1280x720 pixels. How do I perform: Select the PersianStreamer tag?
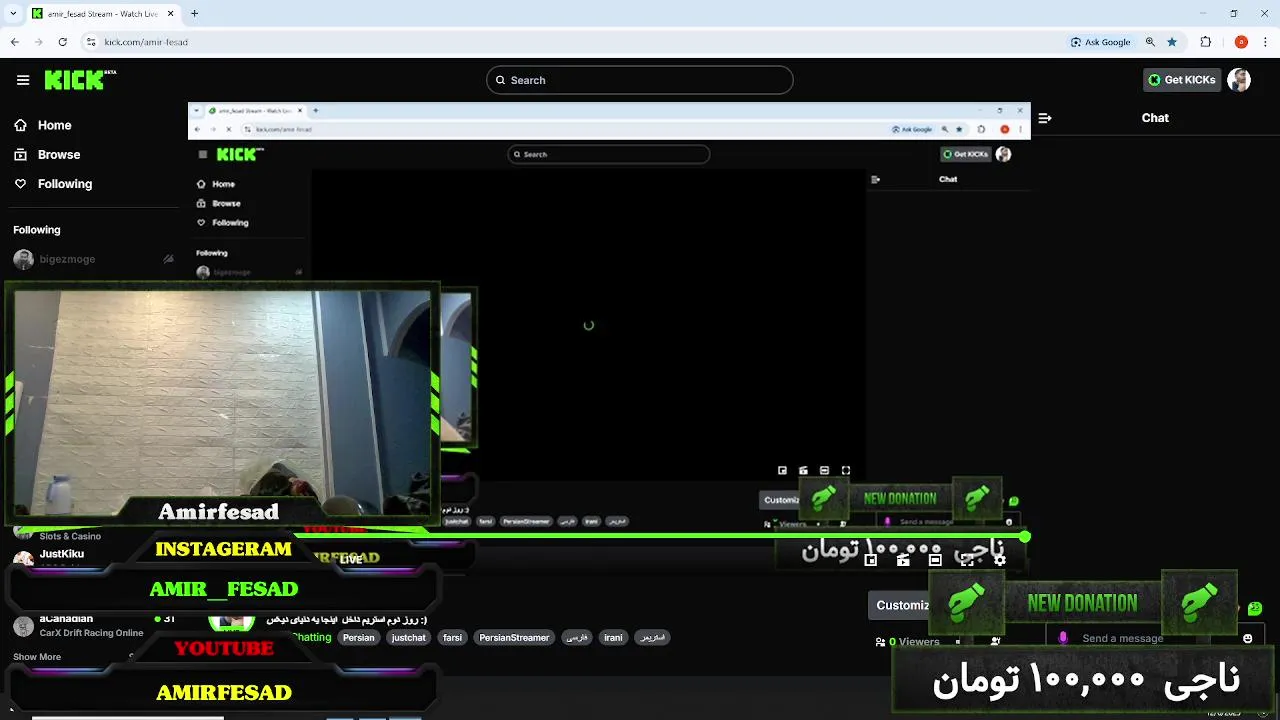[x=514, y=638]
